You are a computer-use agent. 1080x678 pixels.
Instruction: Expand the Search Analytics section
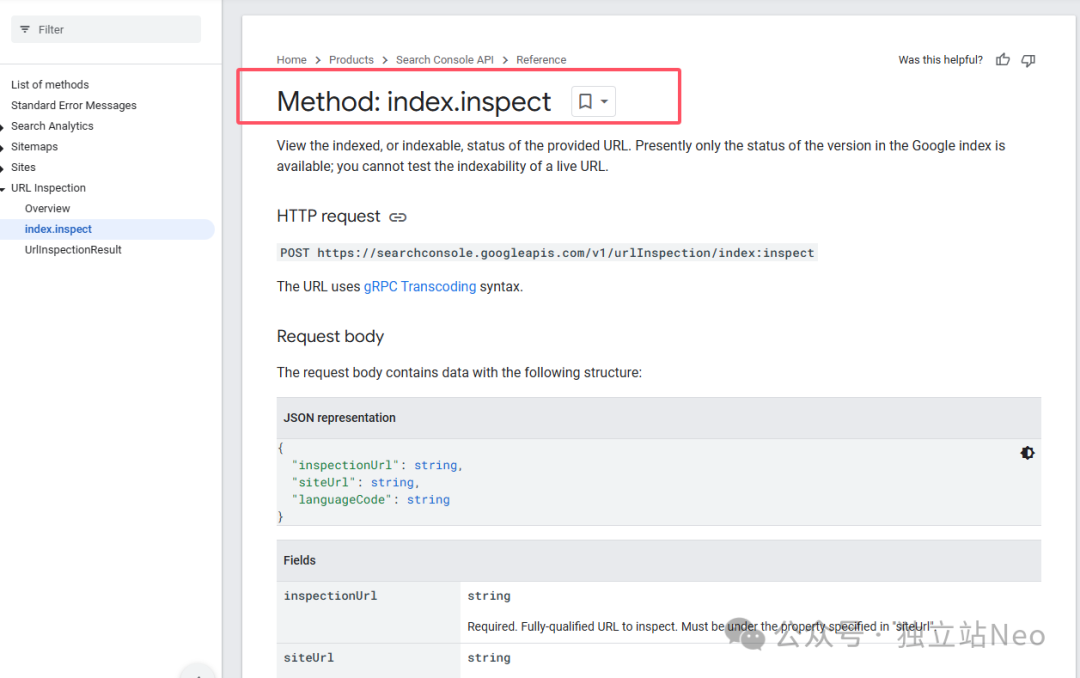click(x=4, y=126)
